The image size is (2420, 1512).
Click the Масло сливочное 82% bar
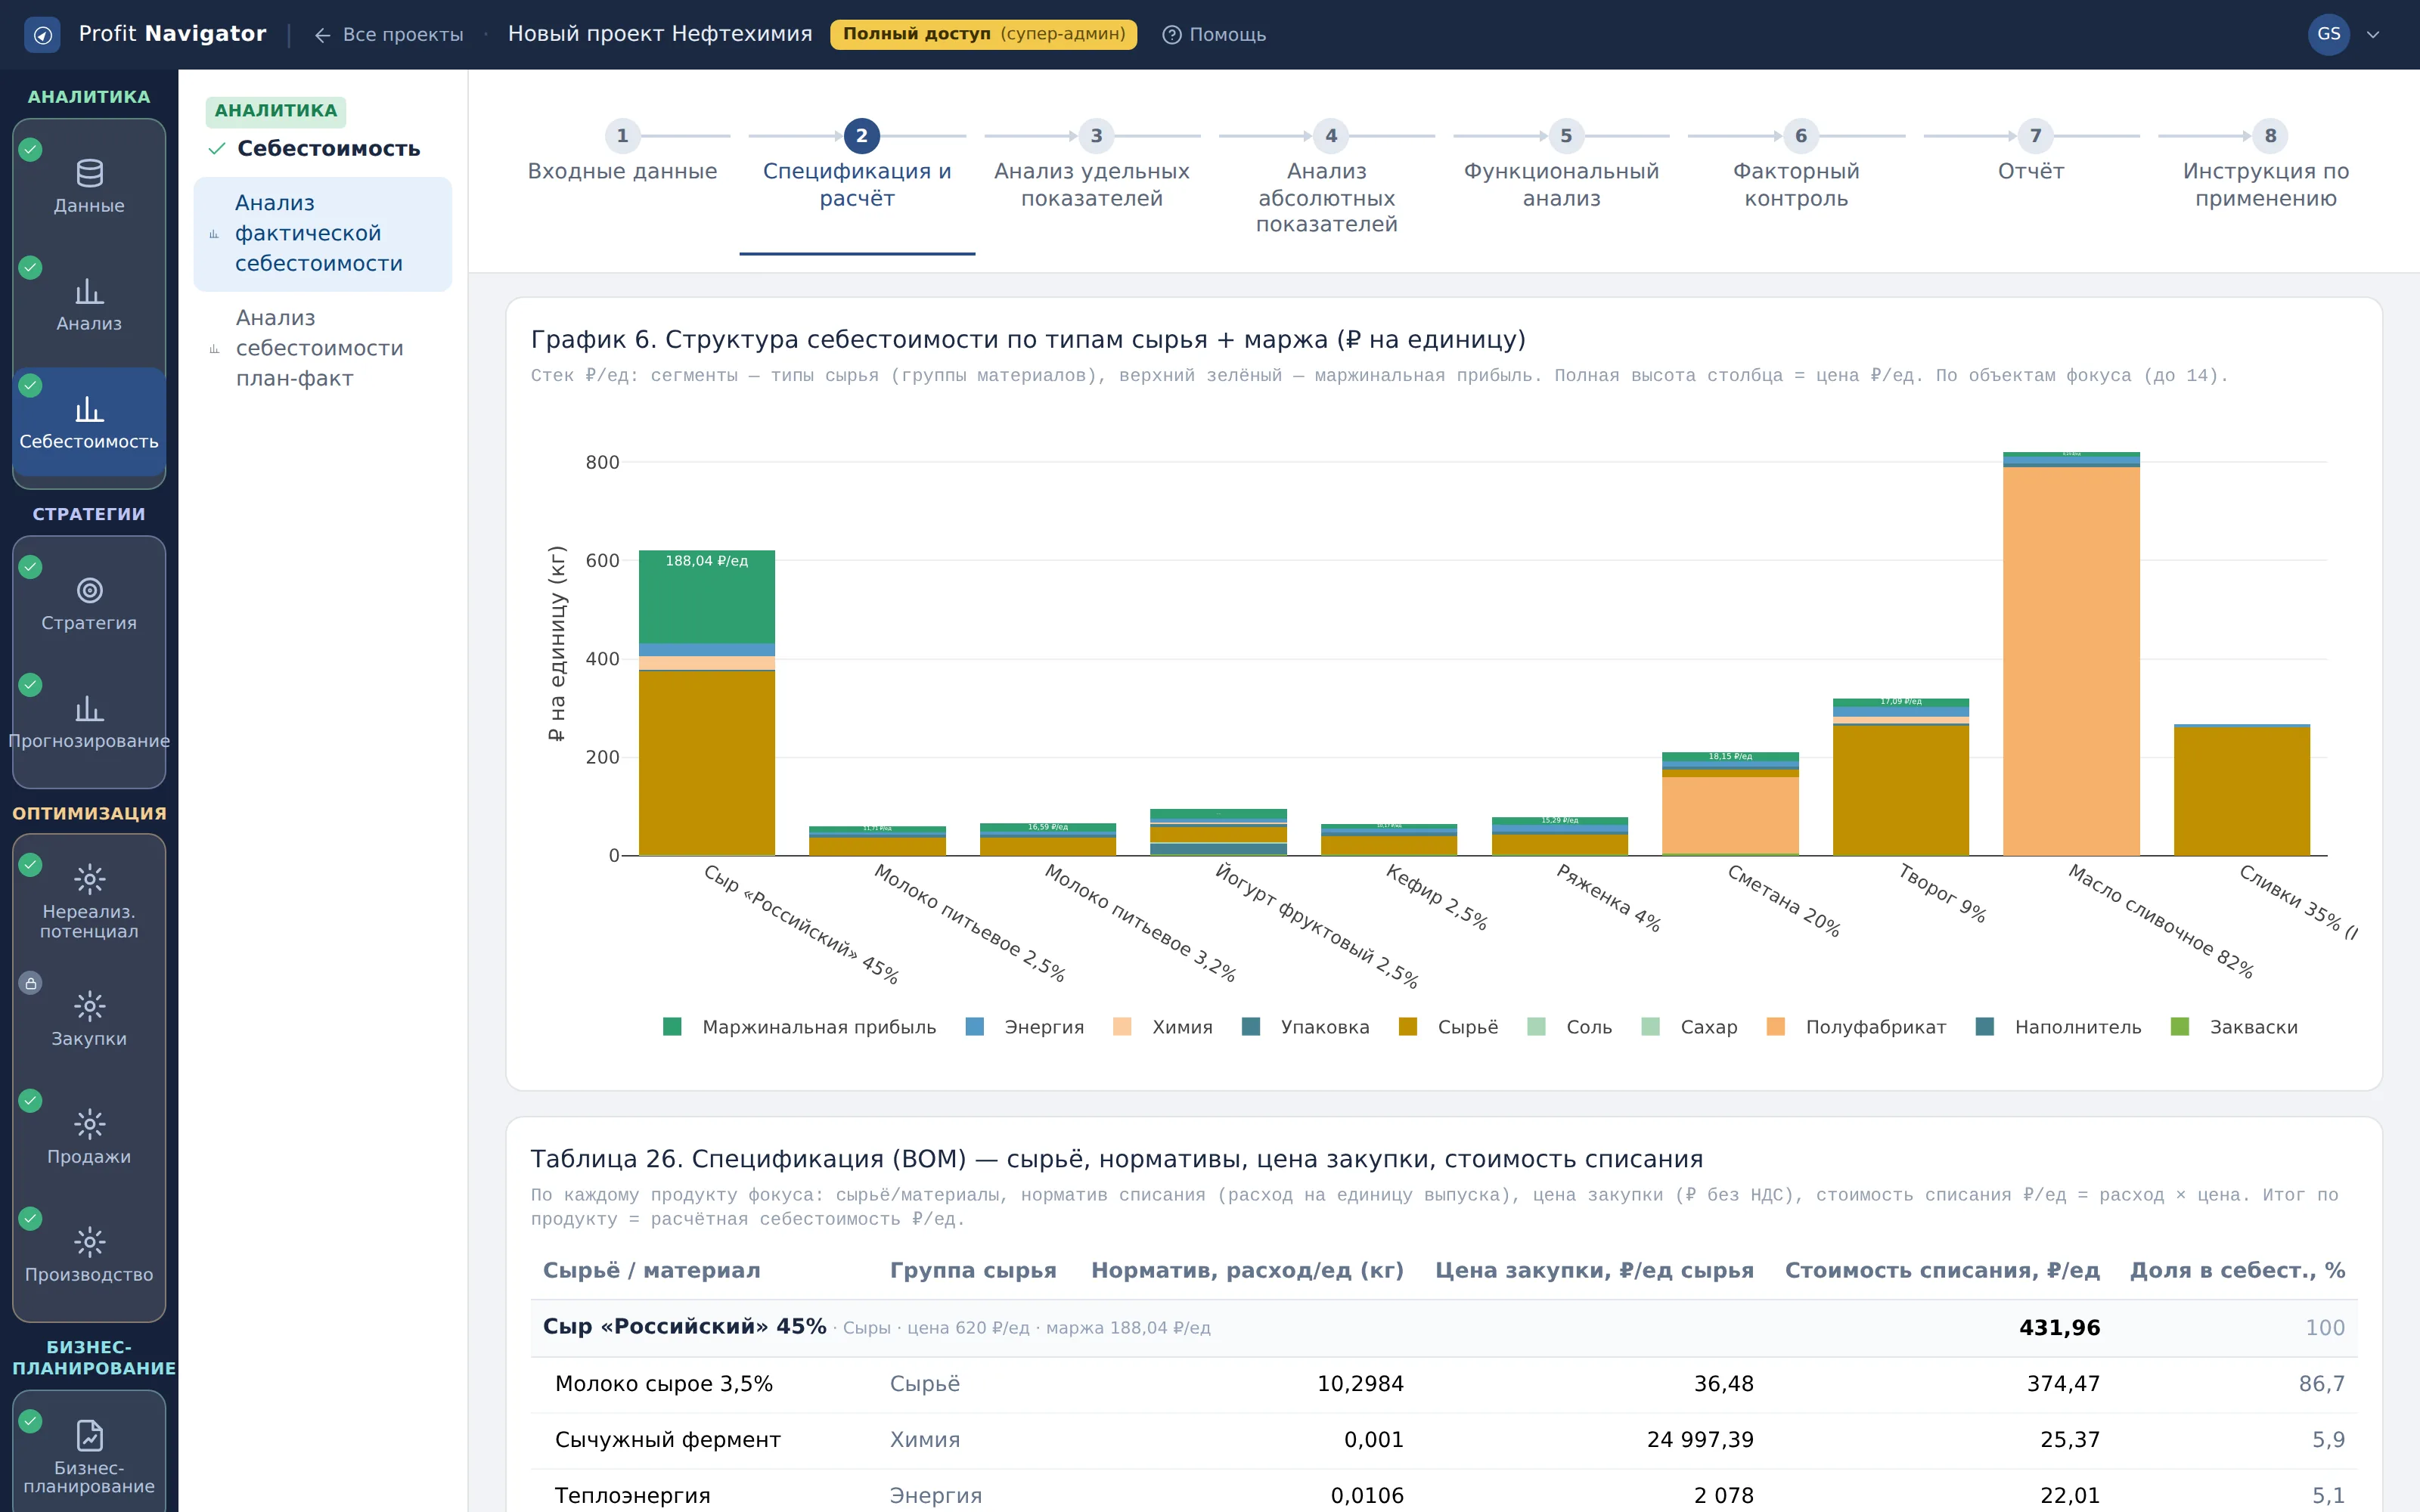[x=2071, y=654]
